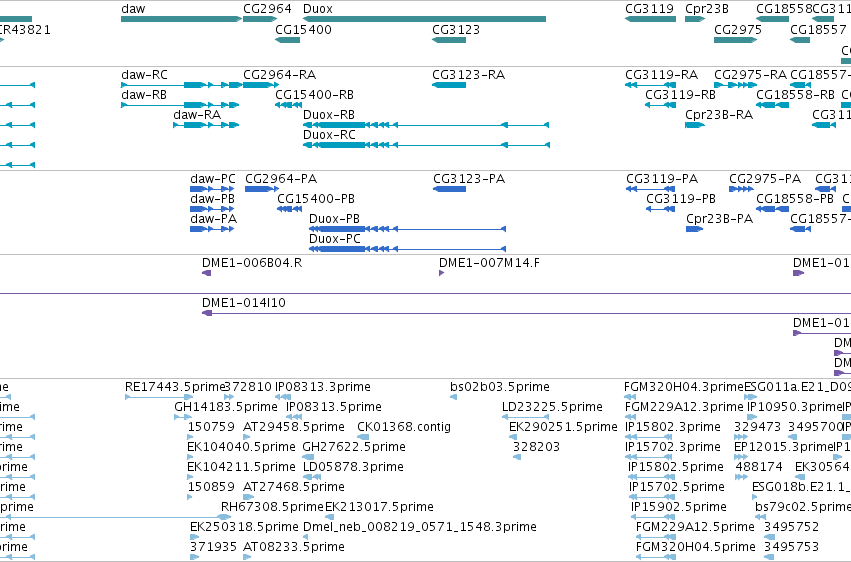Click the 328203 EST marker
This screenshot has height=562, width=851.
(517, 458)
